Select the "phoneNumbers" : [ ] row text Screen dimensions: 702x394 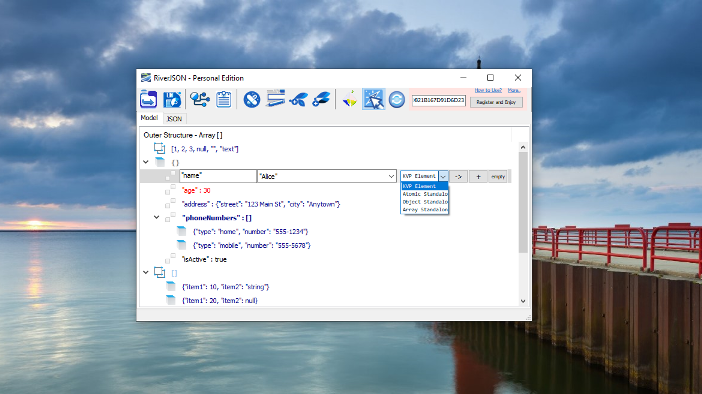(217, 218)
